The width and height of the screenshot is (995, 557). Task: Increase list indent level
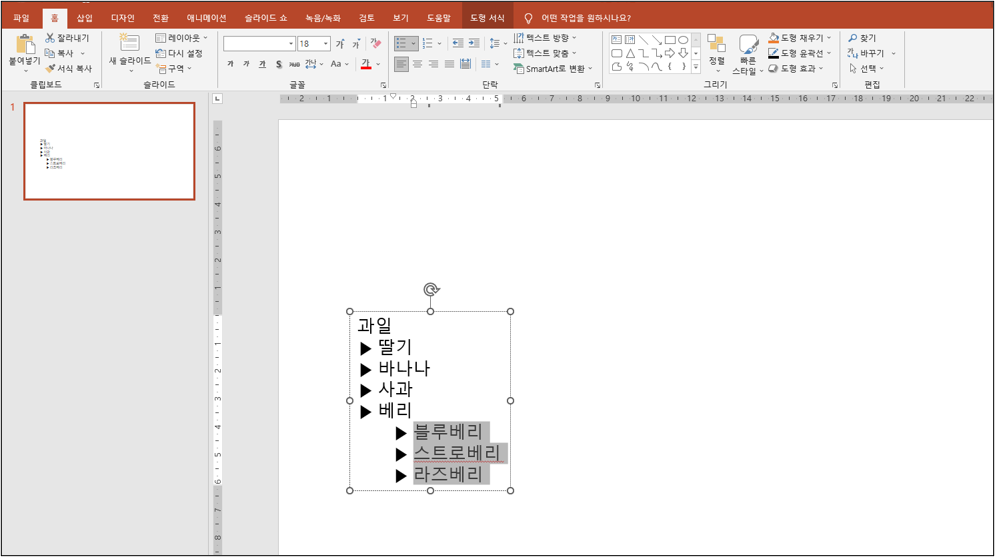click(x=473, y=44)
